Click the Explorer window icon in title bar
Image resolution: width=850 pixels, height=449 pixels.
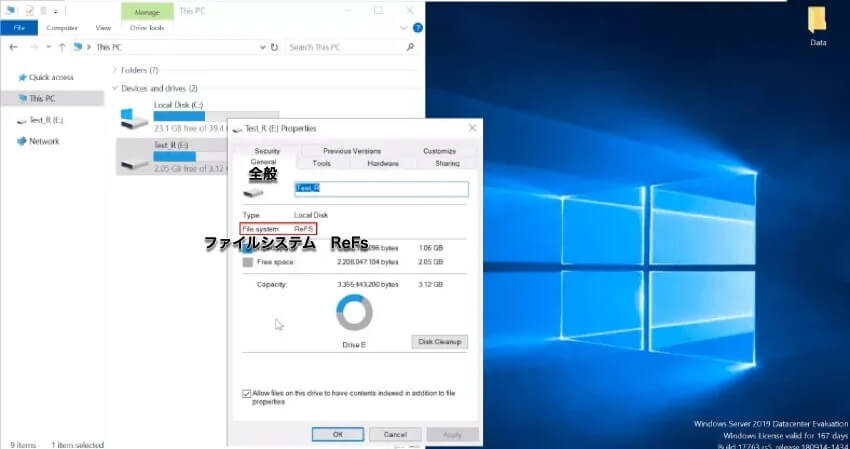pos(10,10)
